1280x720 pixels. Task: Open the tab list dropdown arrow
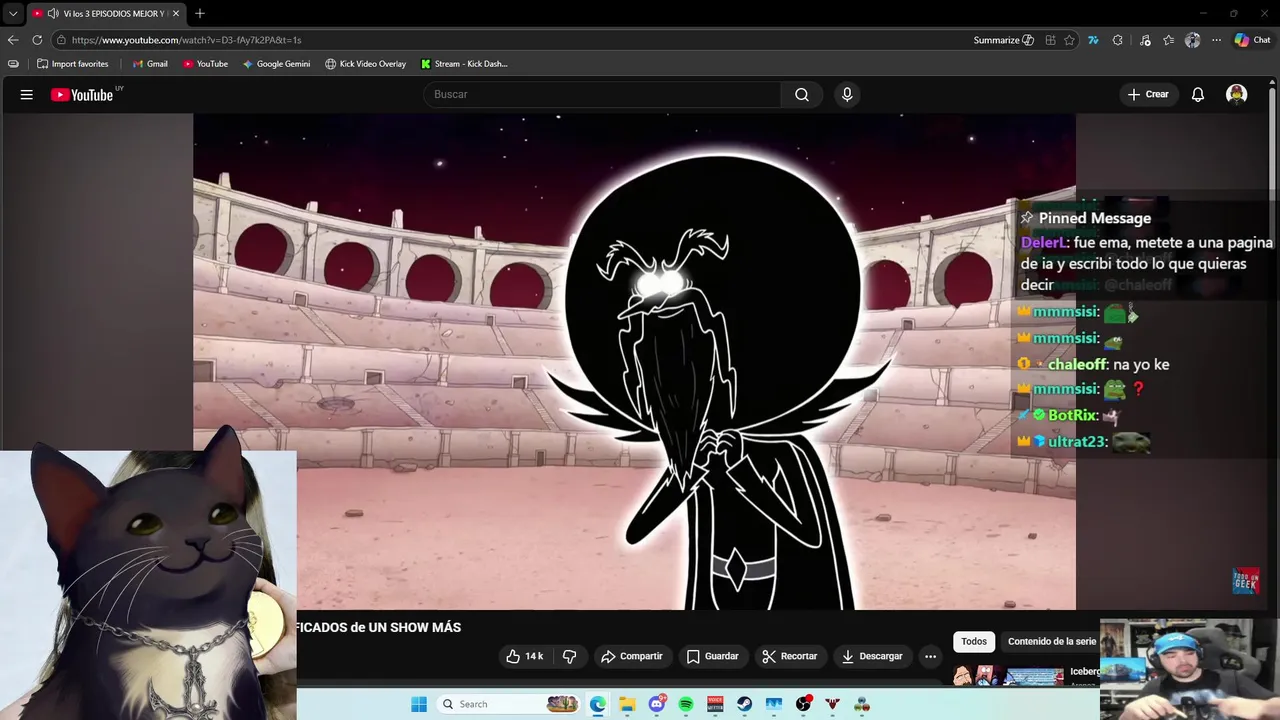tap(12, 14)
